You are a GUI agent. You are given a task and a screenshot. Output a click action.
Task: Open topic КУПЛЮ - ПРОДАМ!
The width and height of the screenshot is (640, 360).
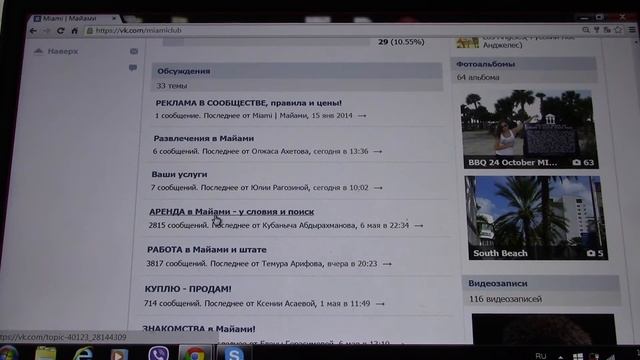[188, 289]
